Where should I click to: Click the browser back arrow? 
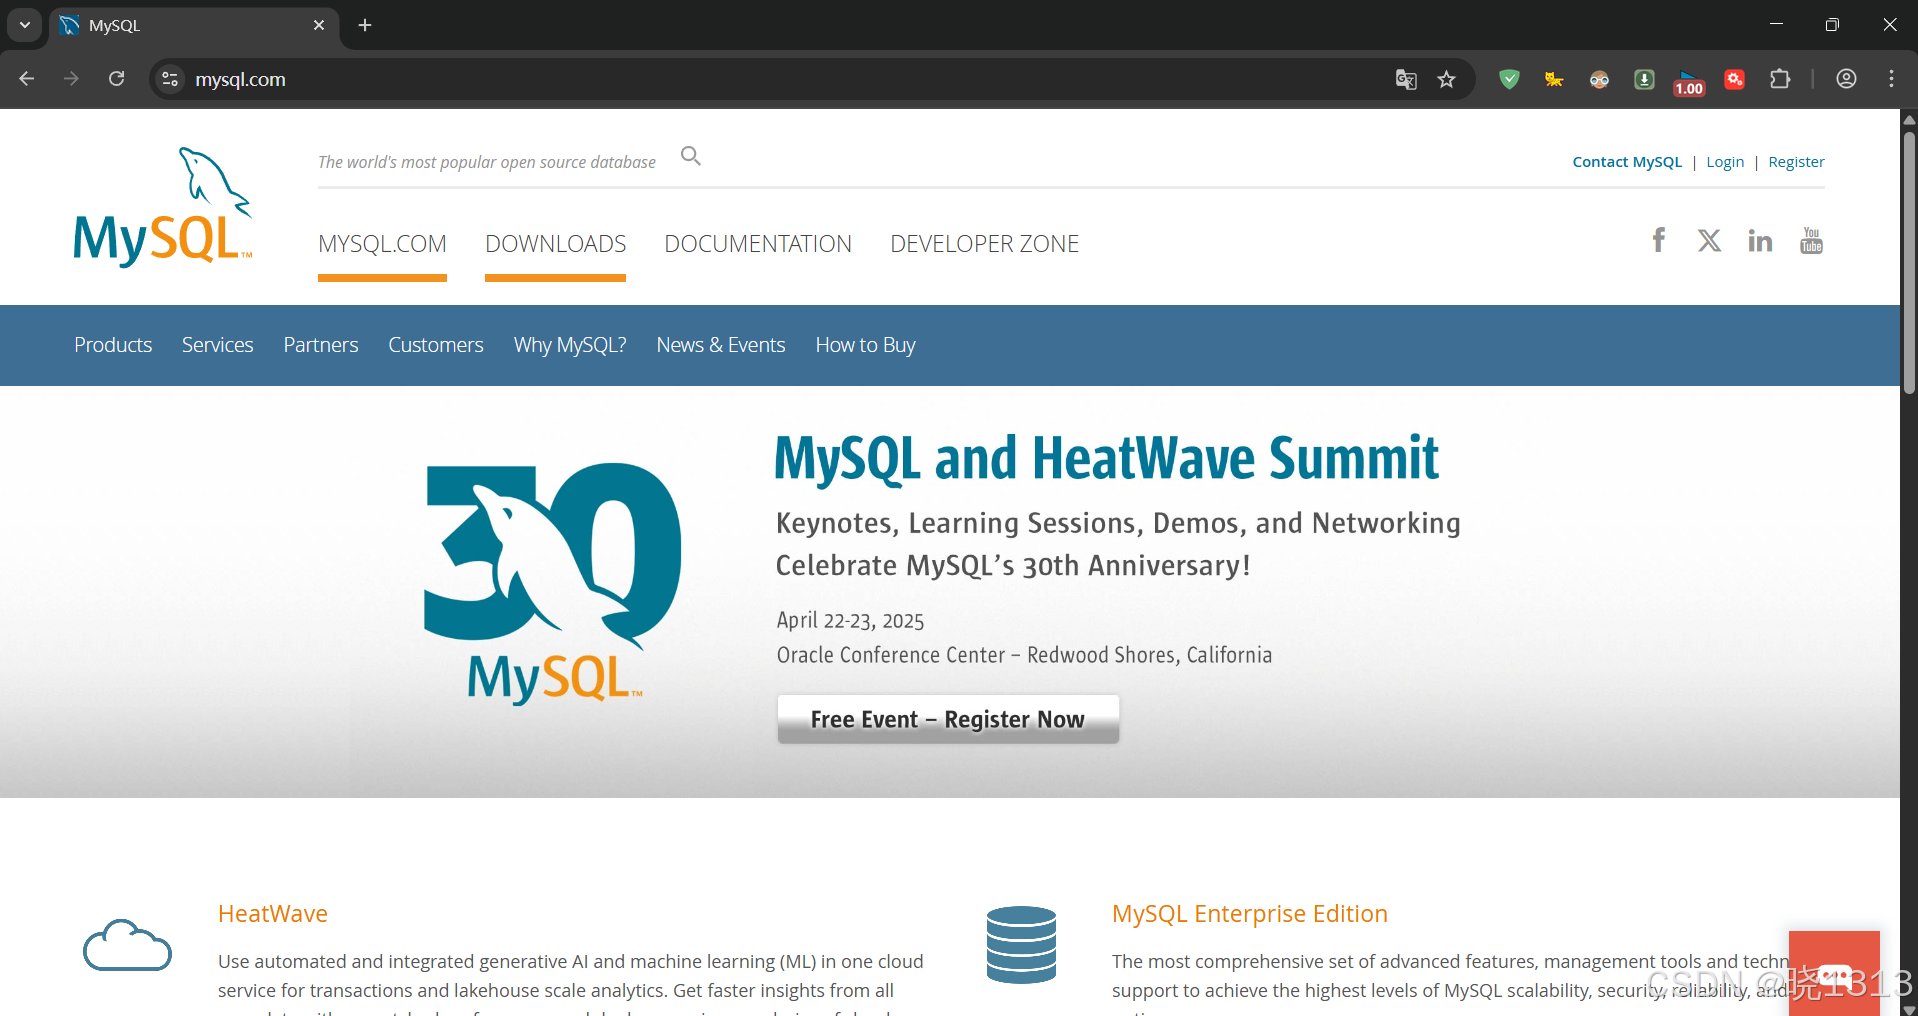(27, 79)
